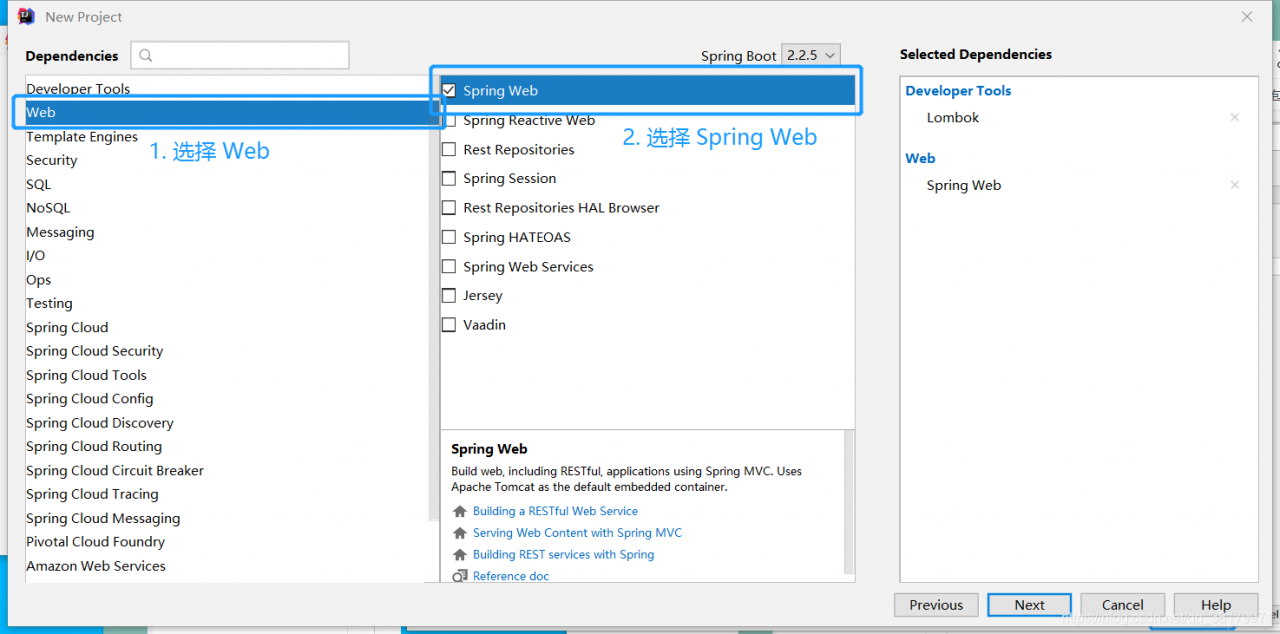This screenshot has height=634, width=1280.
Task: Click the Spring Web description panel scrollbar
Action: coord(849,500)
